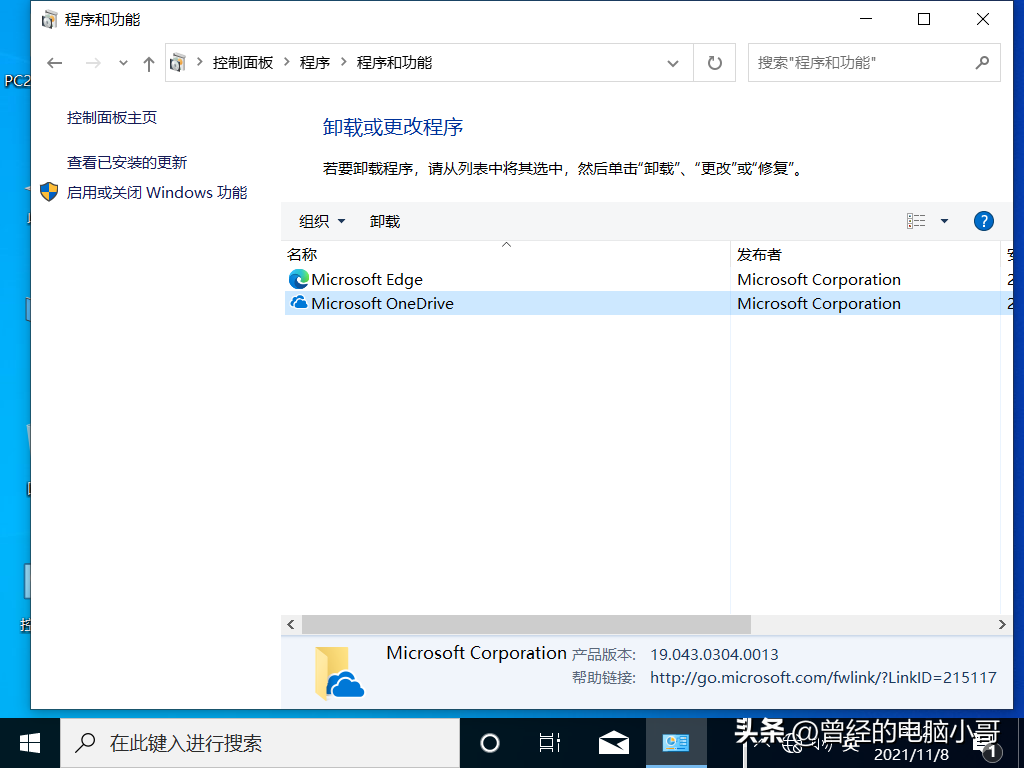Open the recent locations dropdown chevron
The image size is (1024, 768).
pos(123,63)
